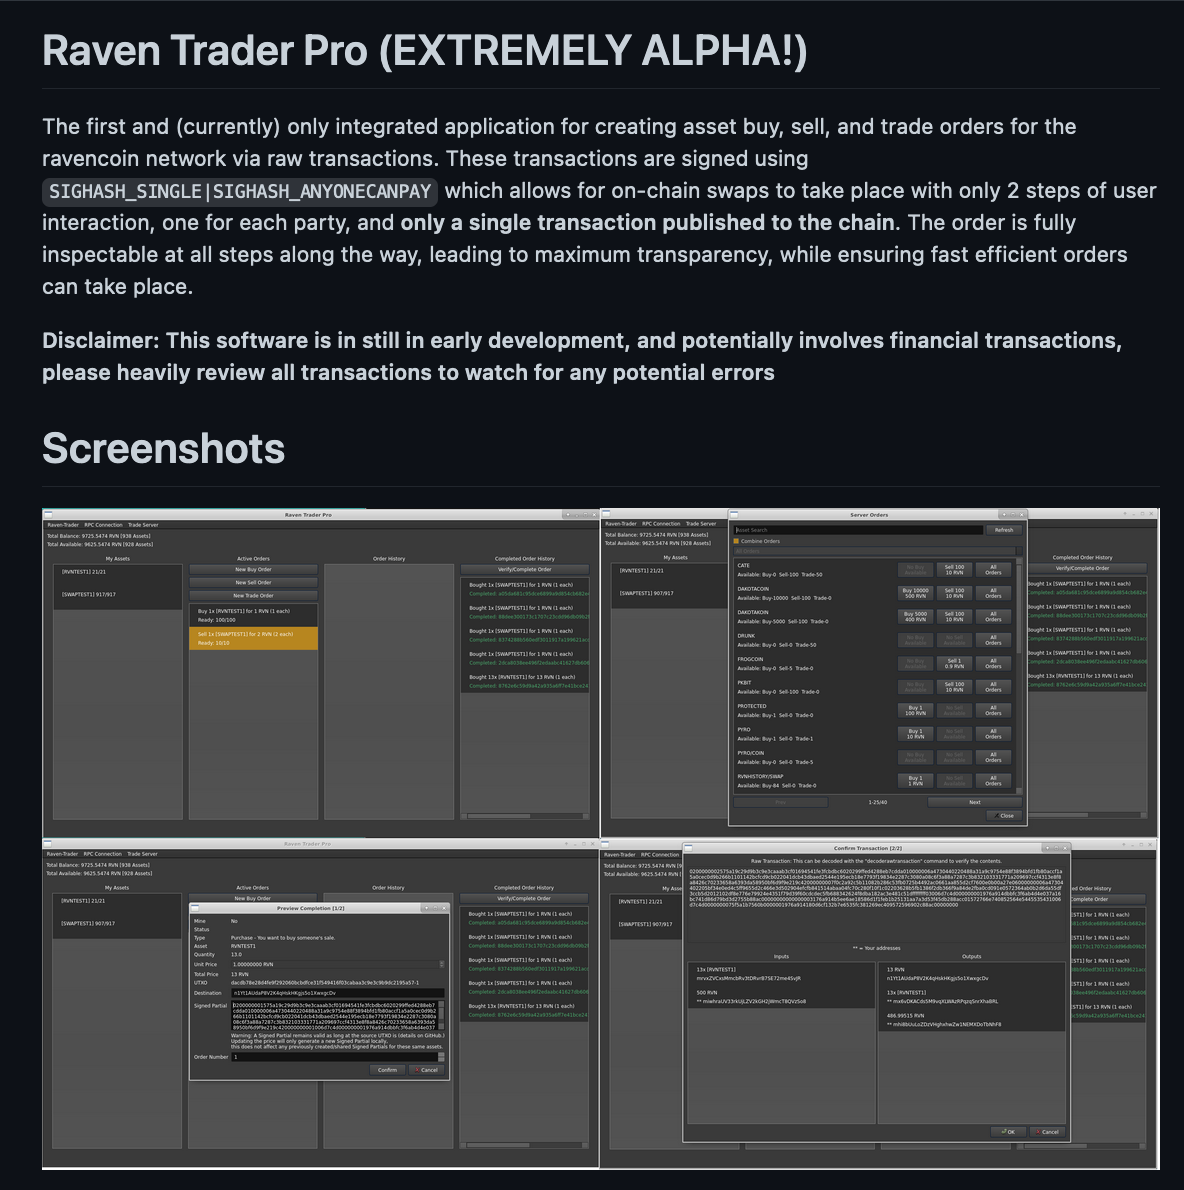Click Sell 100 10 RVN for CATE
1184x1190 pixels.
[954, 570]
